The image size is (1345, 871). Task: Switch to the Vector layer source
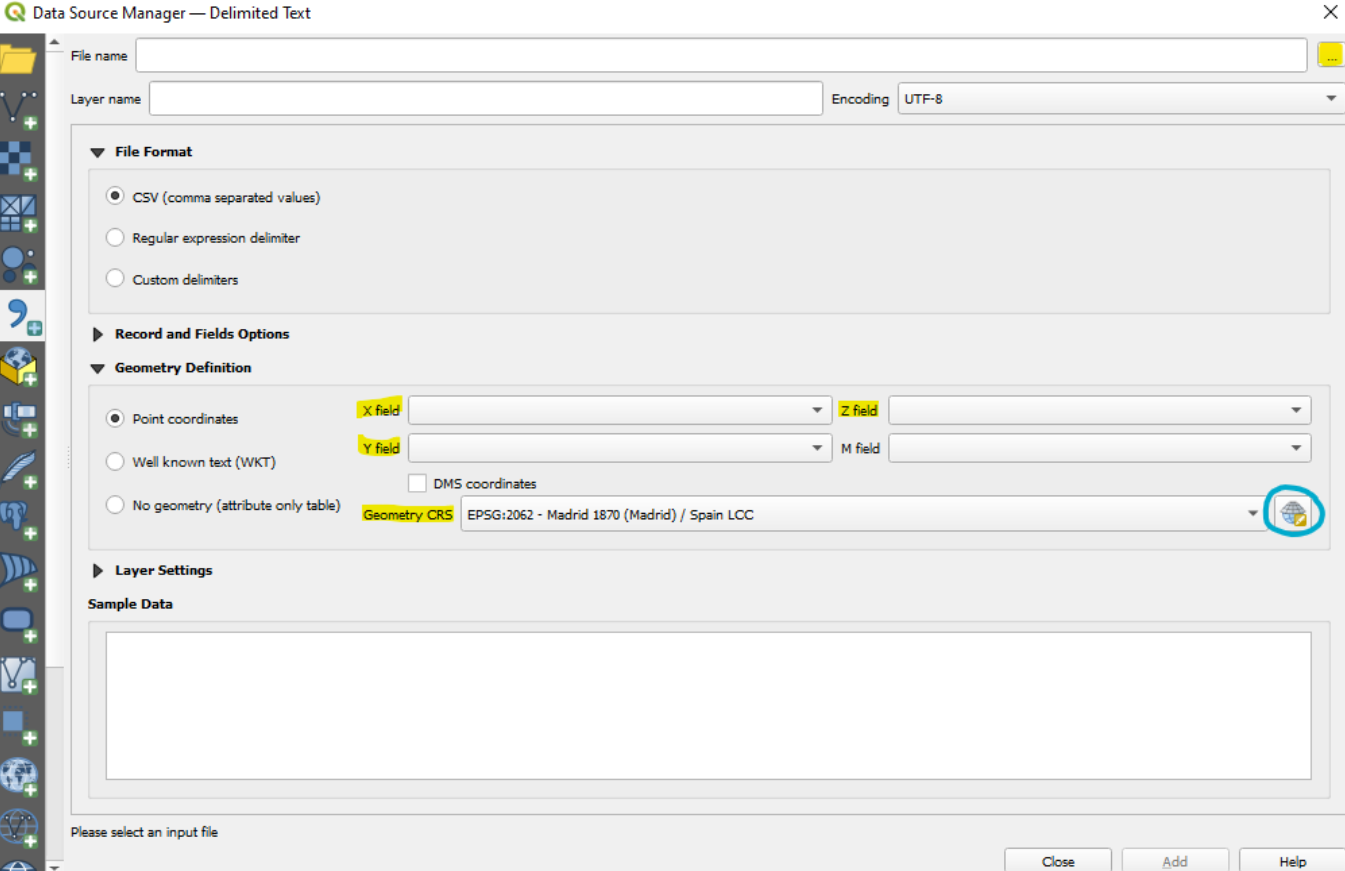[19, 109]
